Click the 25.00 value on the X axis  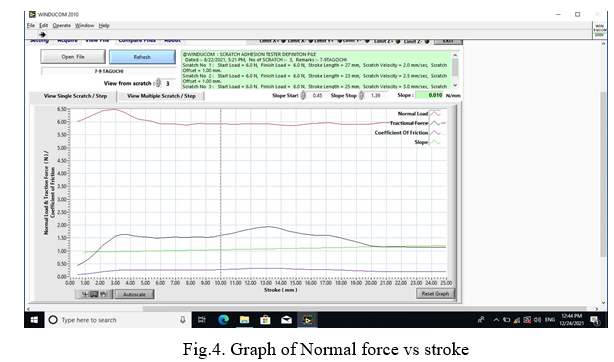[446, 283]
